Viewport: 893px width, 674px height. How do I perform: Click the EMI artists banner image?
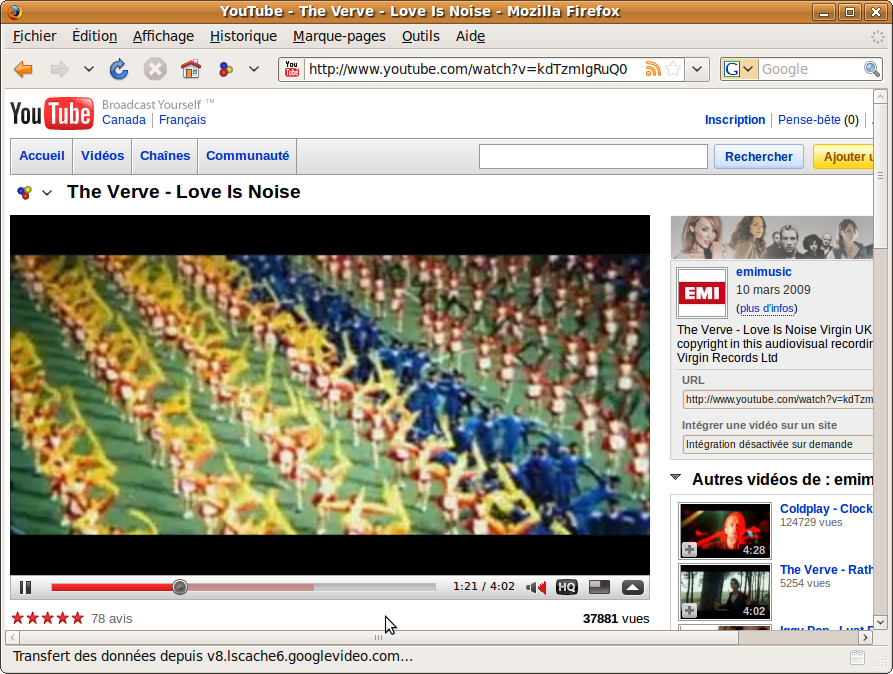point(772,238)
